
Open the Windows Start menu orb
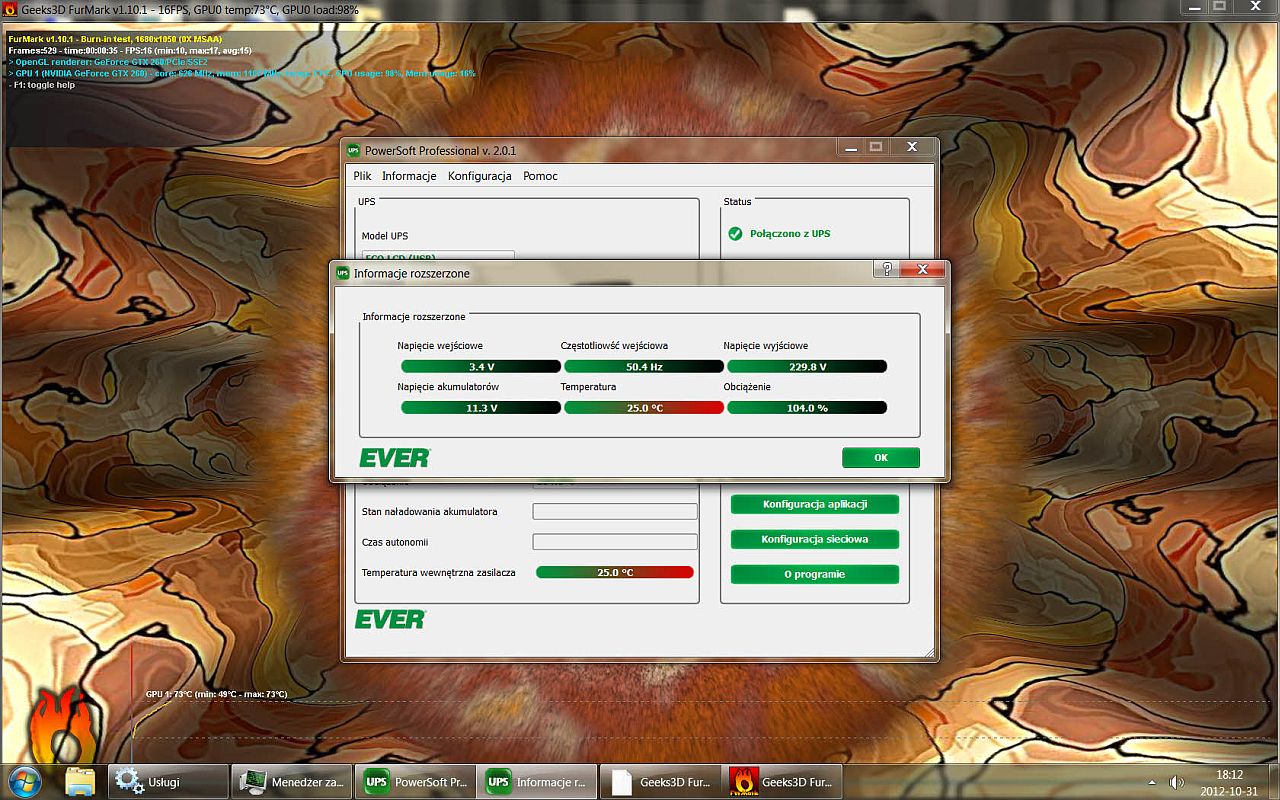coord(24,781)
